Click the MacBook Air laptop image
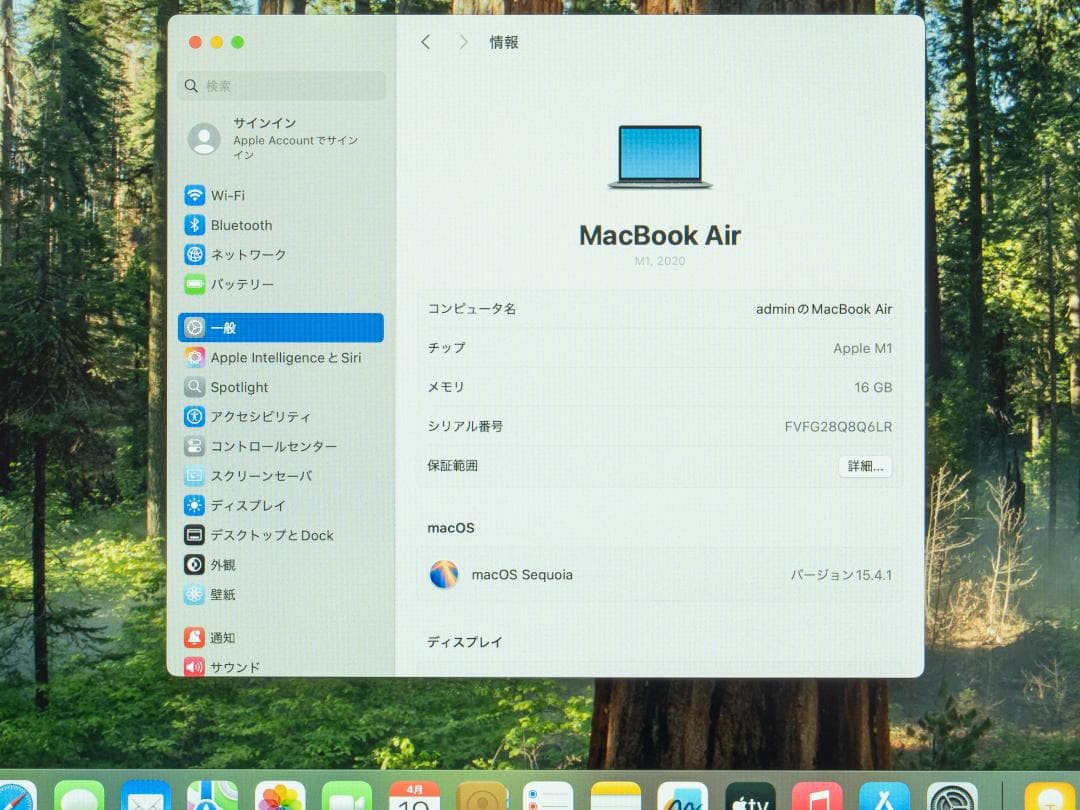This screenshot has width=1080, height=810. [660, 157]
